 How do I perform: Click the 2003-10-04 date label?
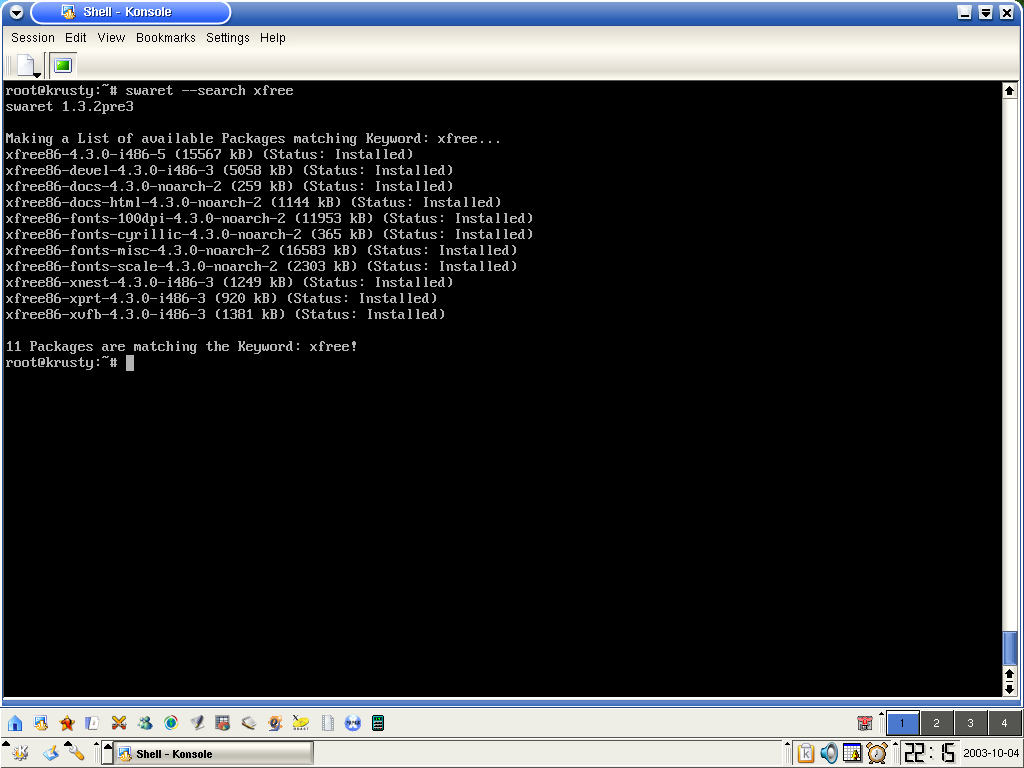991,754
